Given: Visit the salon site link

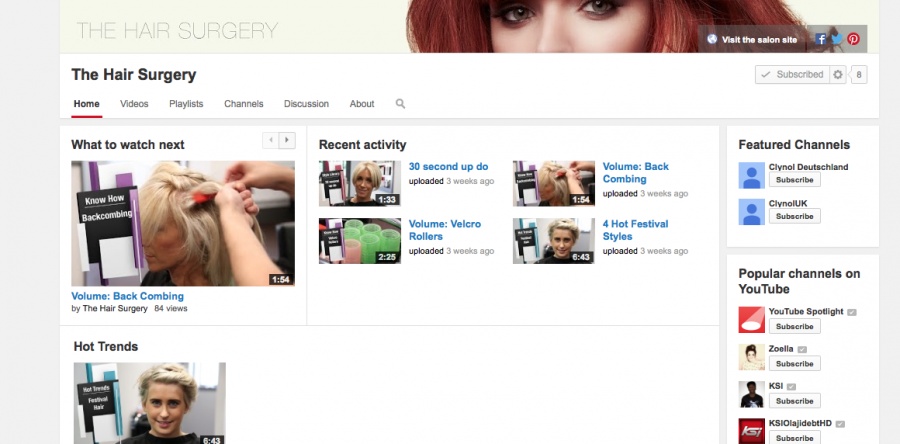Looking at the screenshot, I should point(759,40).
